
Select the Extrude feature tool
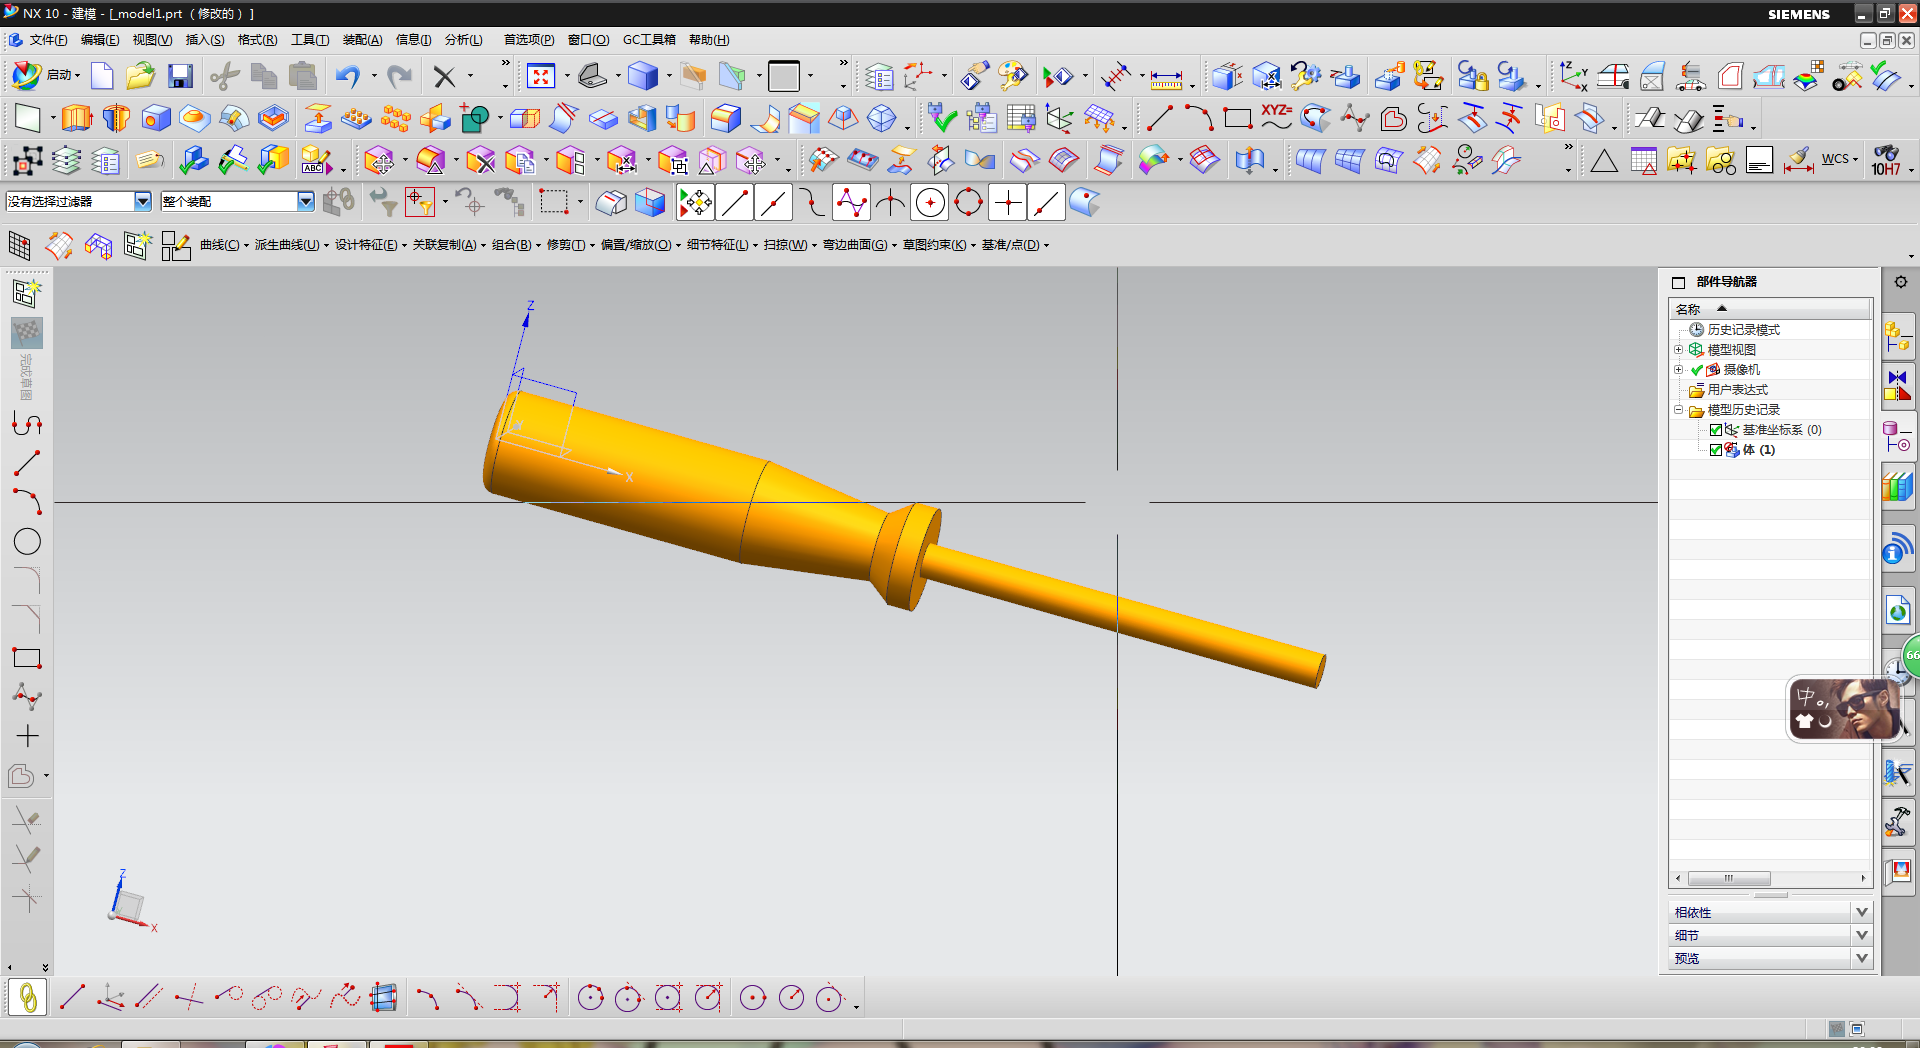76,118
